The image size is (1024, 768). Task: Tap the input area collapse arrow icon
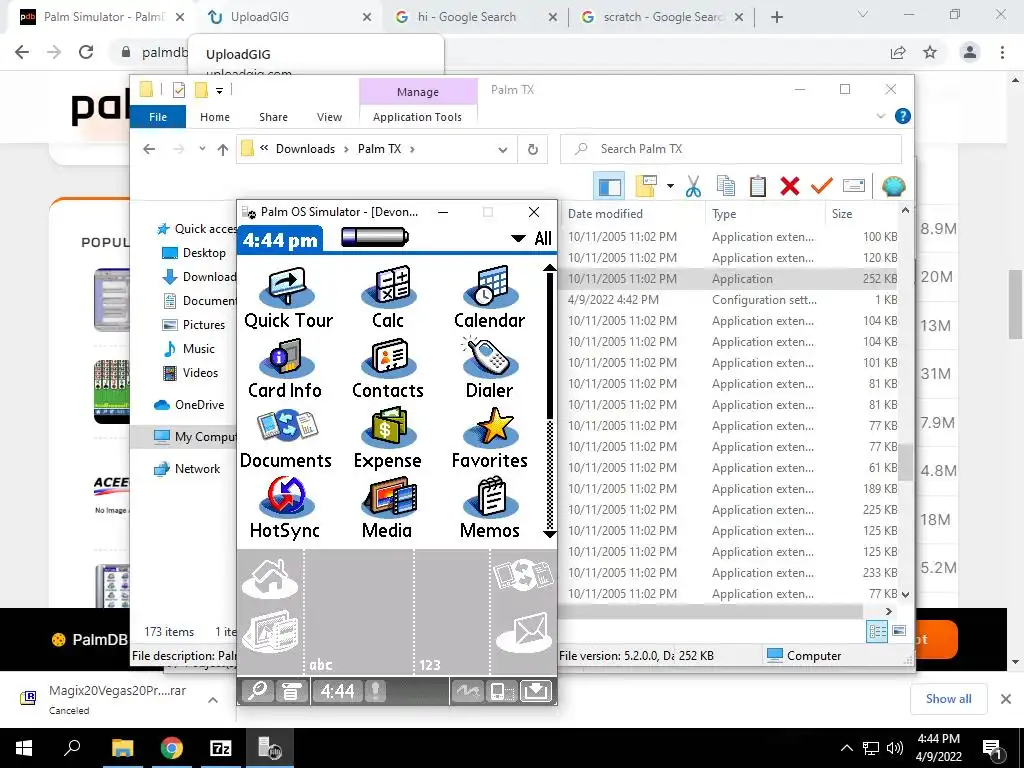tap(536, 691)
